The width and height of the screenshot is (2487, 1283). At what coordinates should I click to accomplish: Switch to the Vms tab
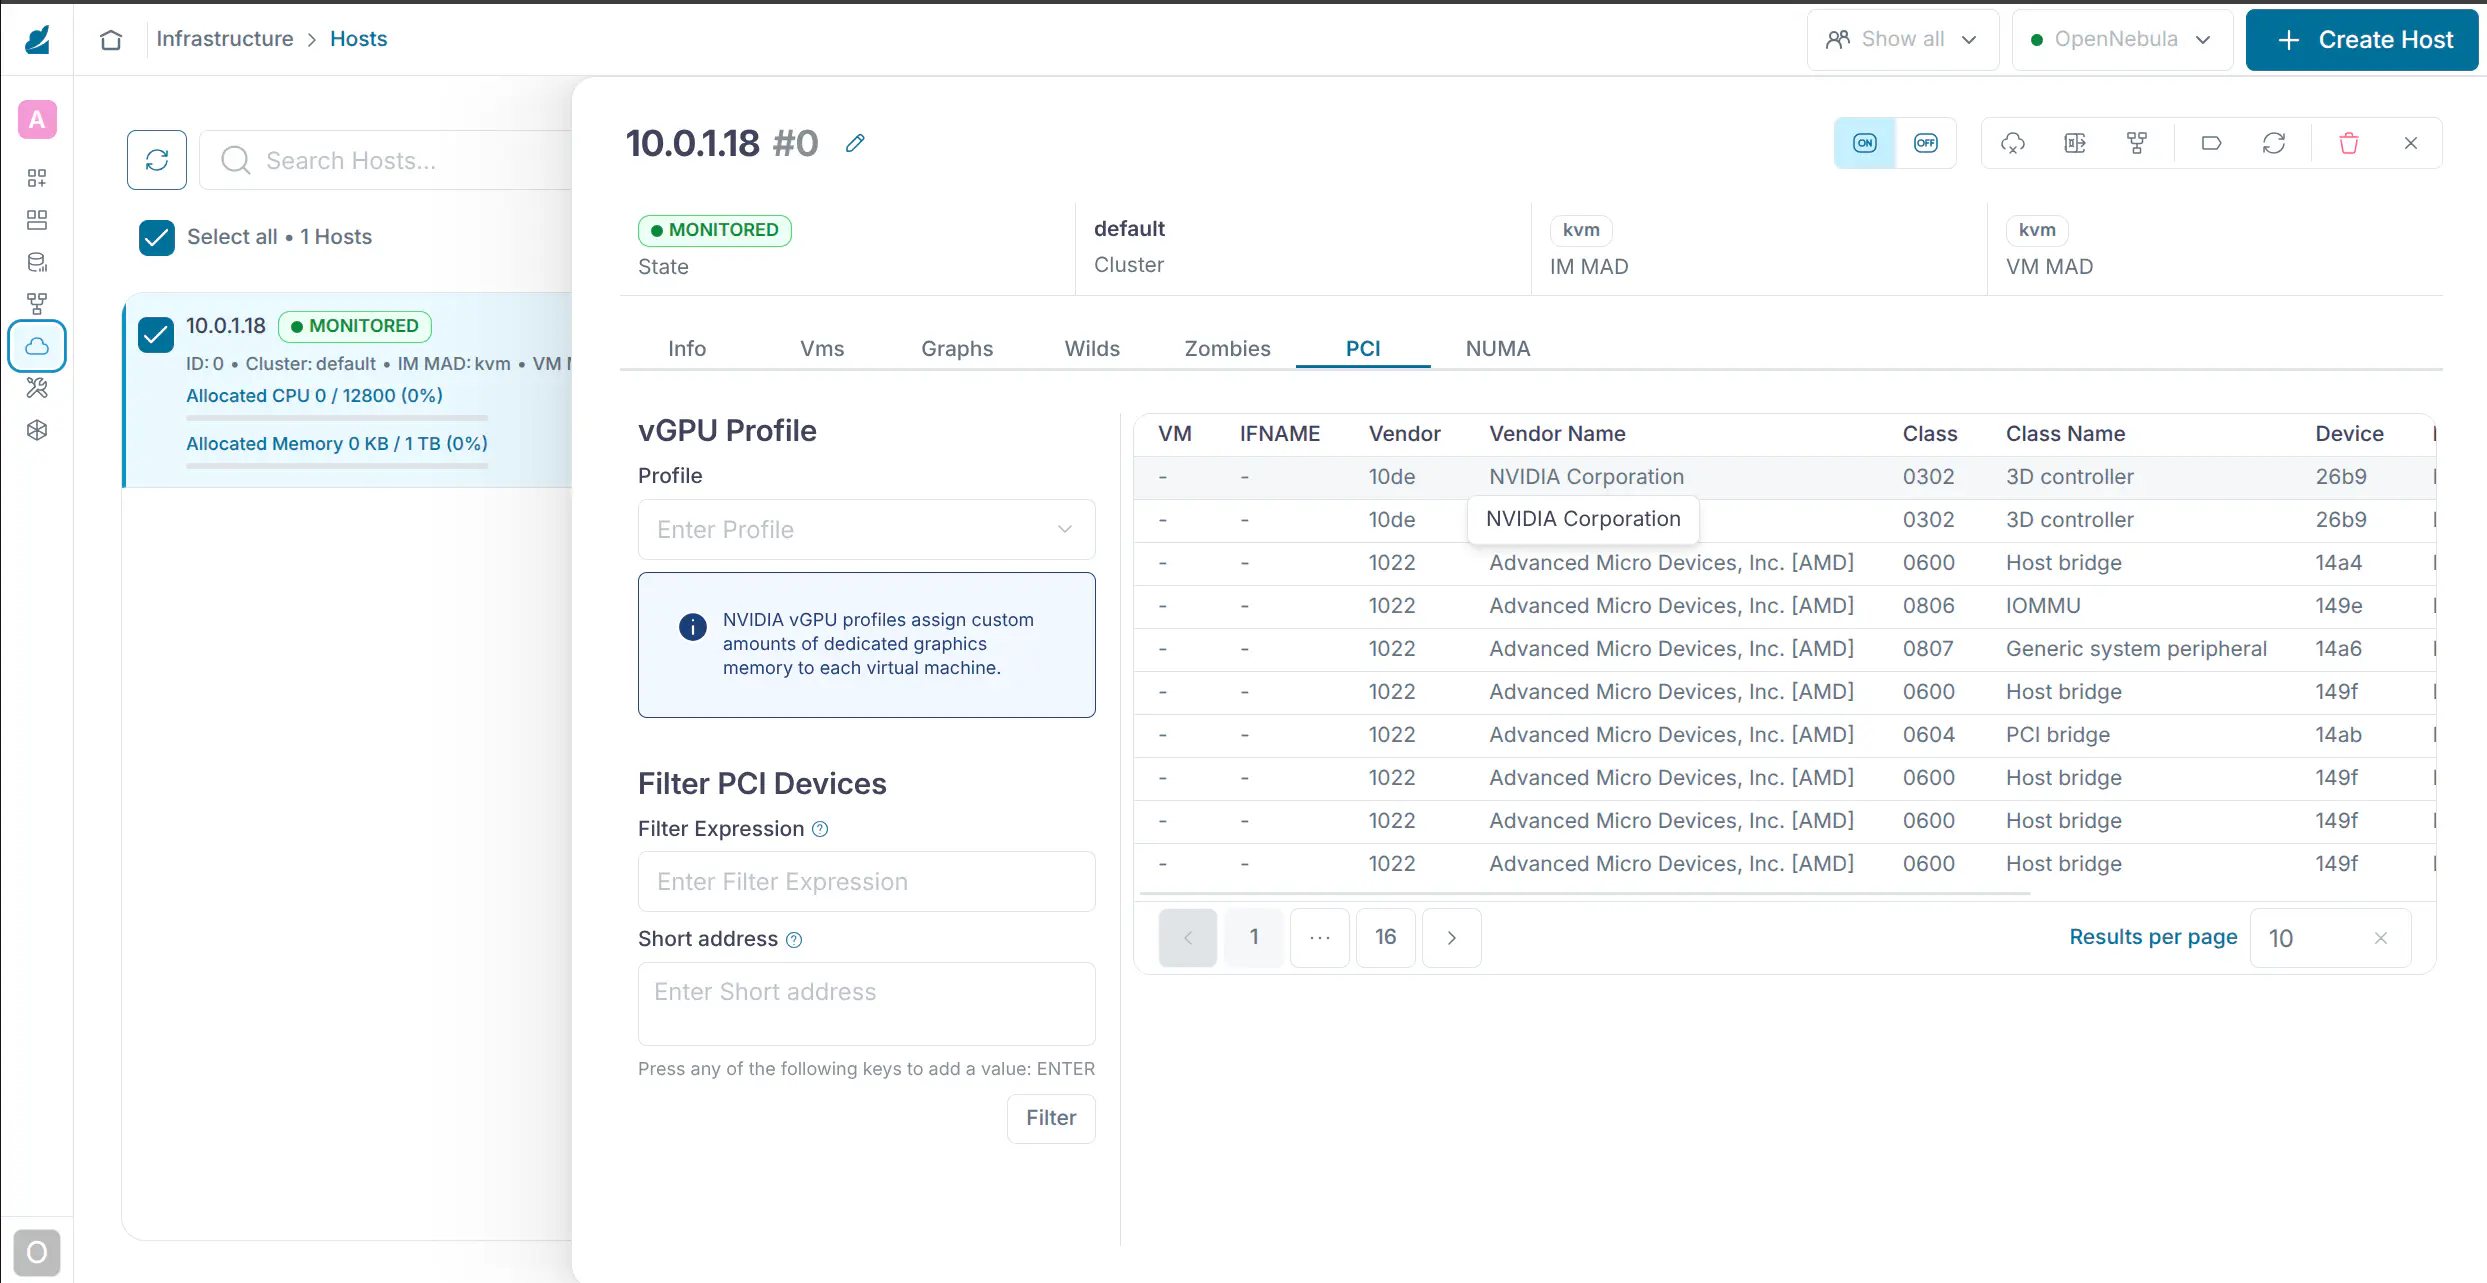[822, 349]
